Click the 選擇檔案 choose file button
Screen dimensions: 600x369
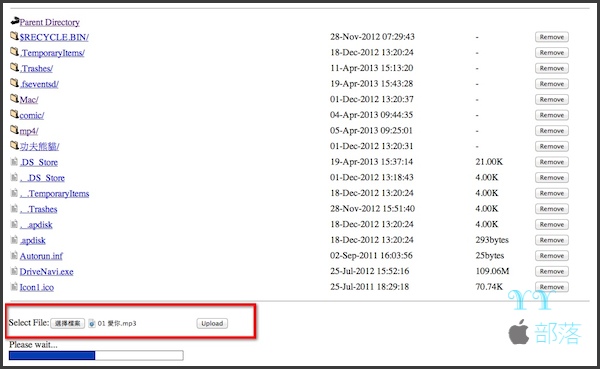[x=68, y=323]
